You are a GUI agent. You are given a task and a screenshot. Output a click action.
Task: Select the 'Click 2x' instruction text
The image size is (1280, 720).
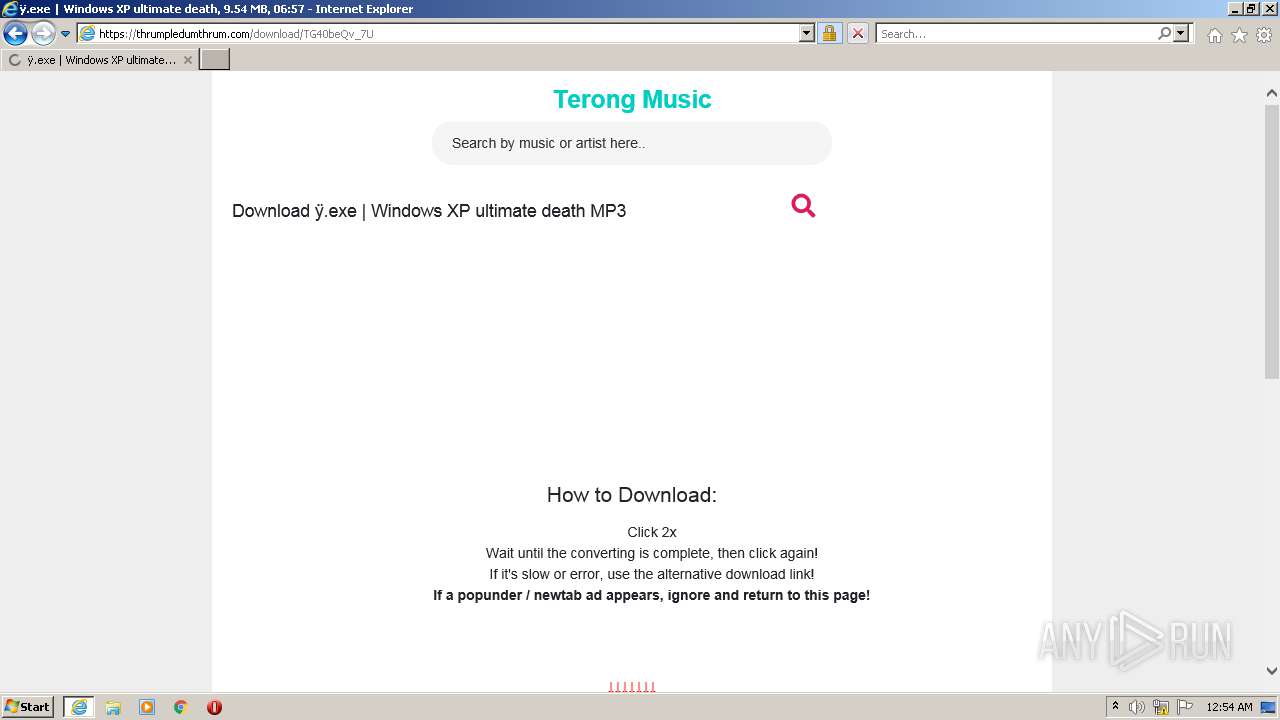click(652, 532)
